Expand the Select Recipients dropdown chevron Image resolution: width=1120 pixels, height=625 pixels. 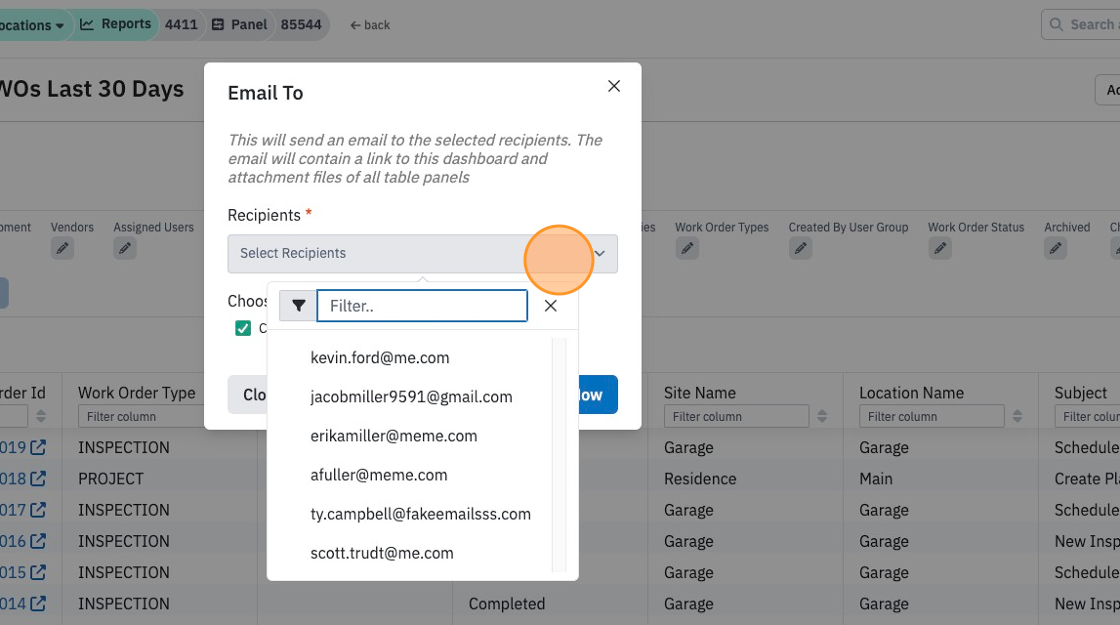(x=600, y=254)
